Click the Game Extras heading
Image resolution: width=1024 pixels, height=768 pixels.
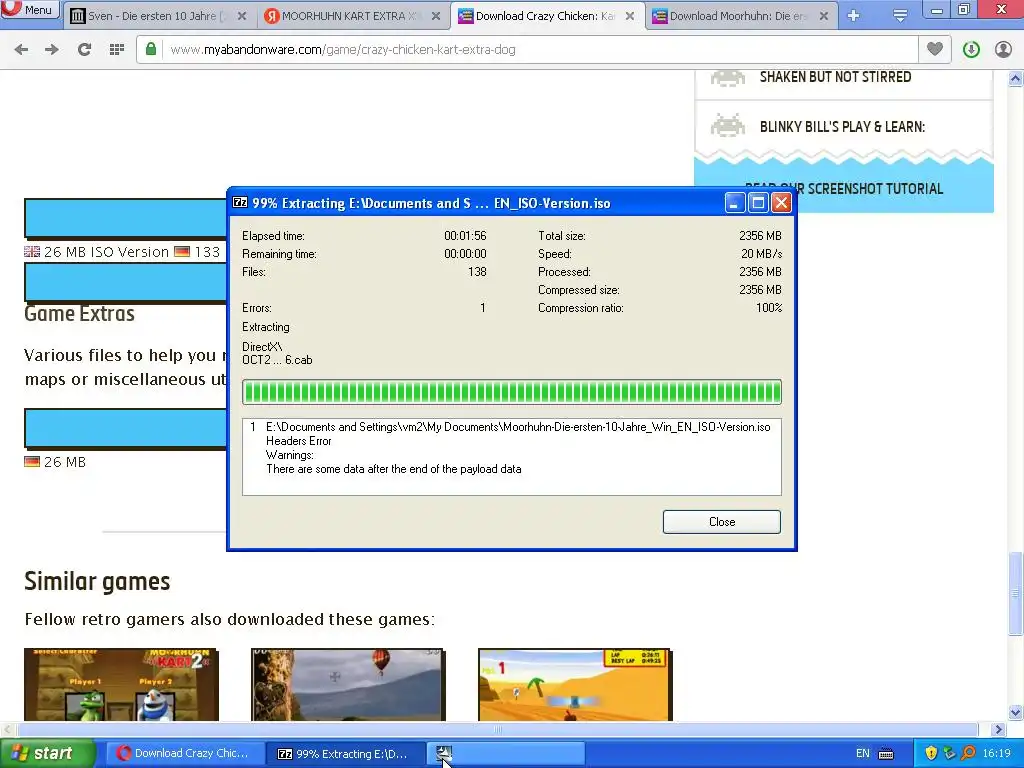click(80, 313)
